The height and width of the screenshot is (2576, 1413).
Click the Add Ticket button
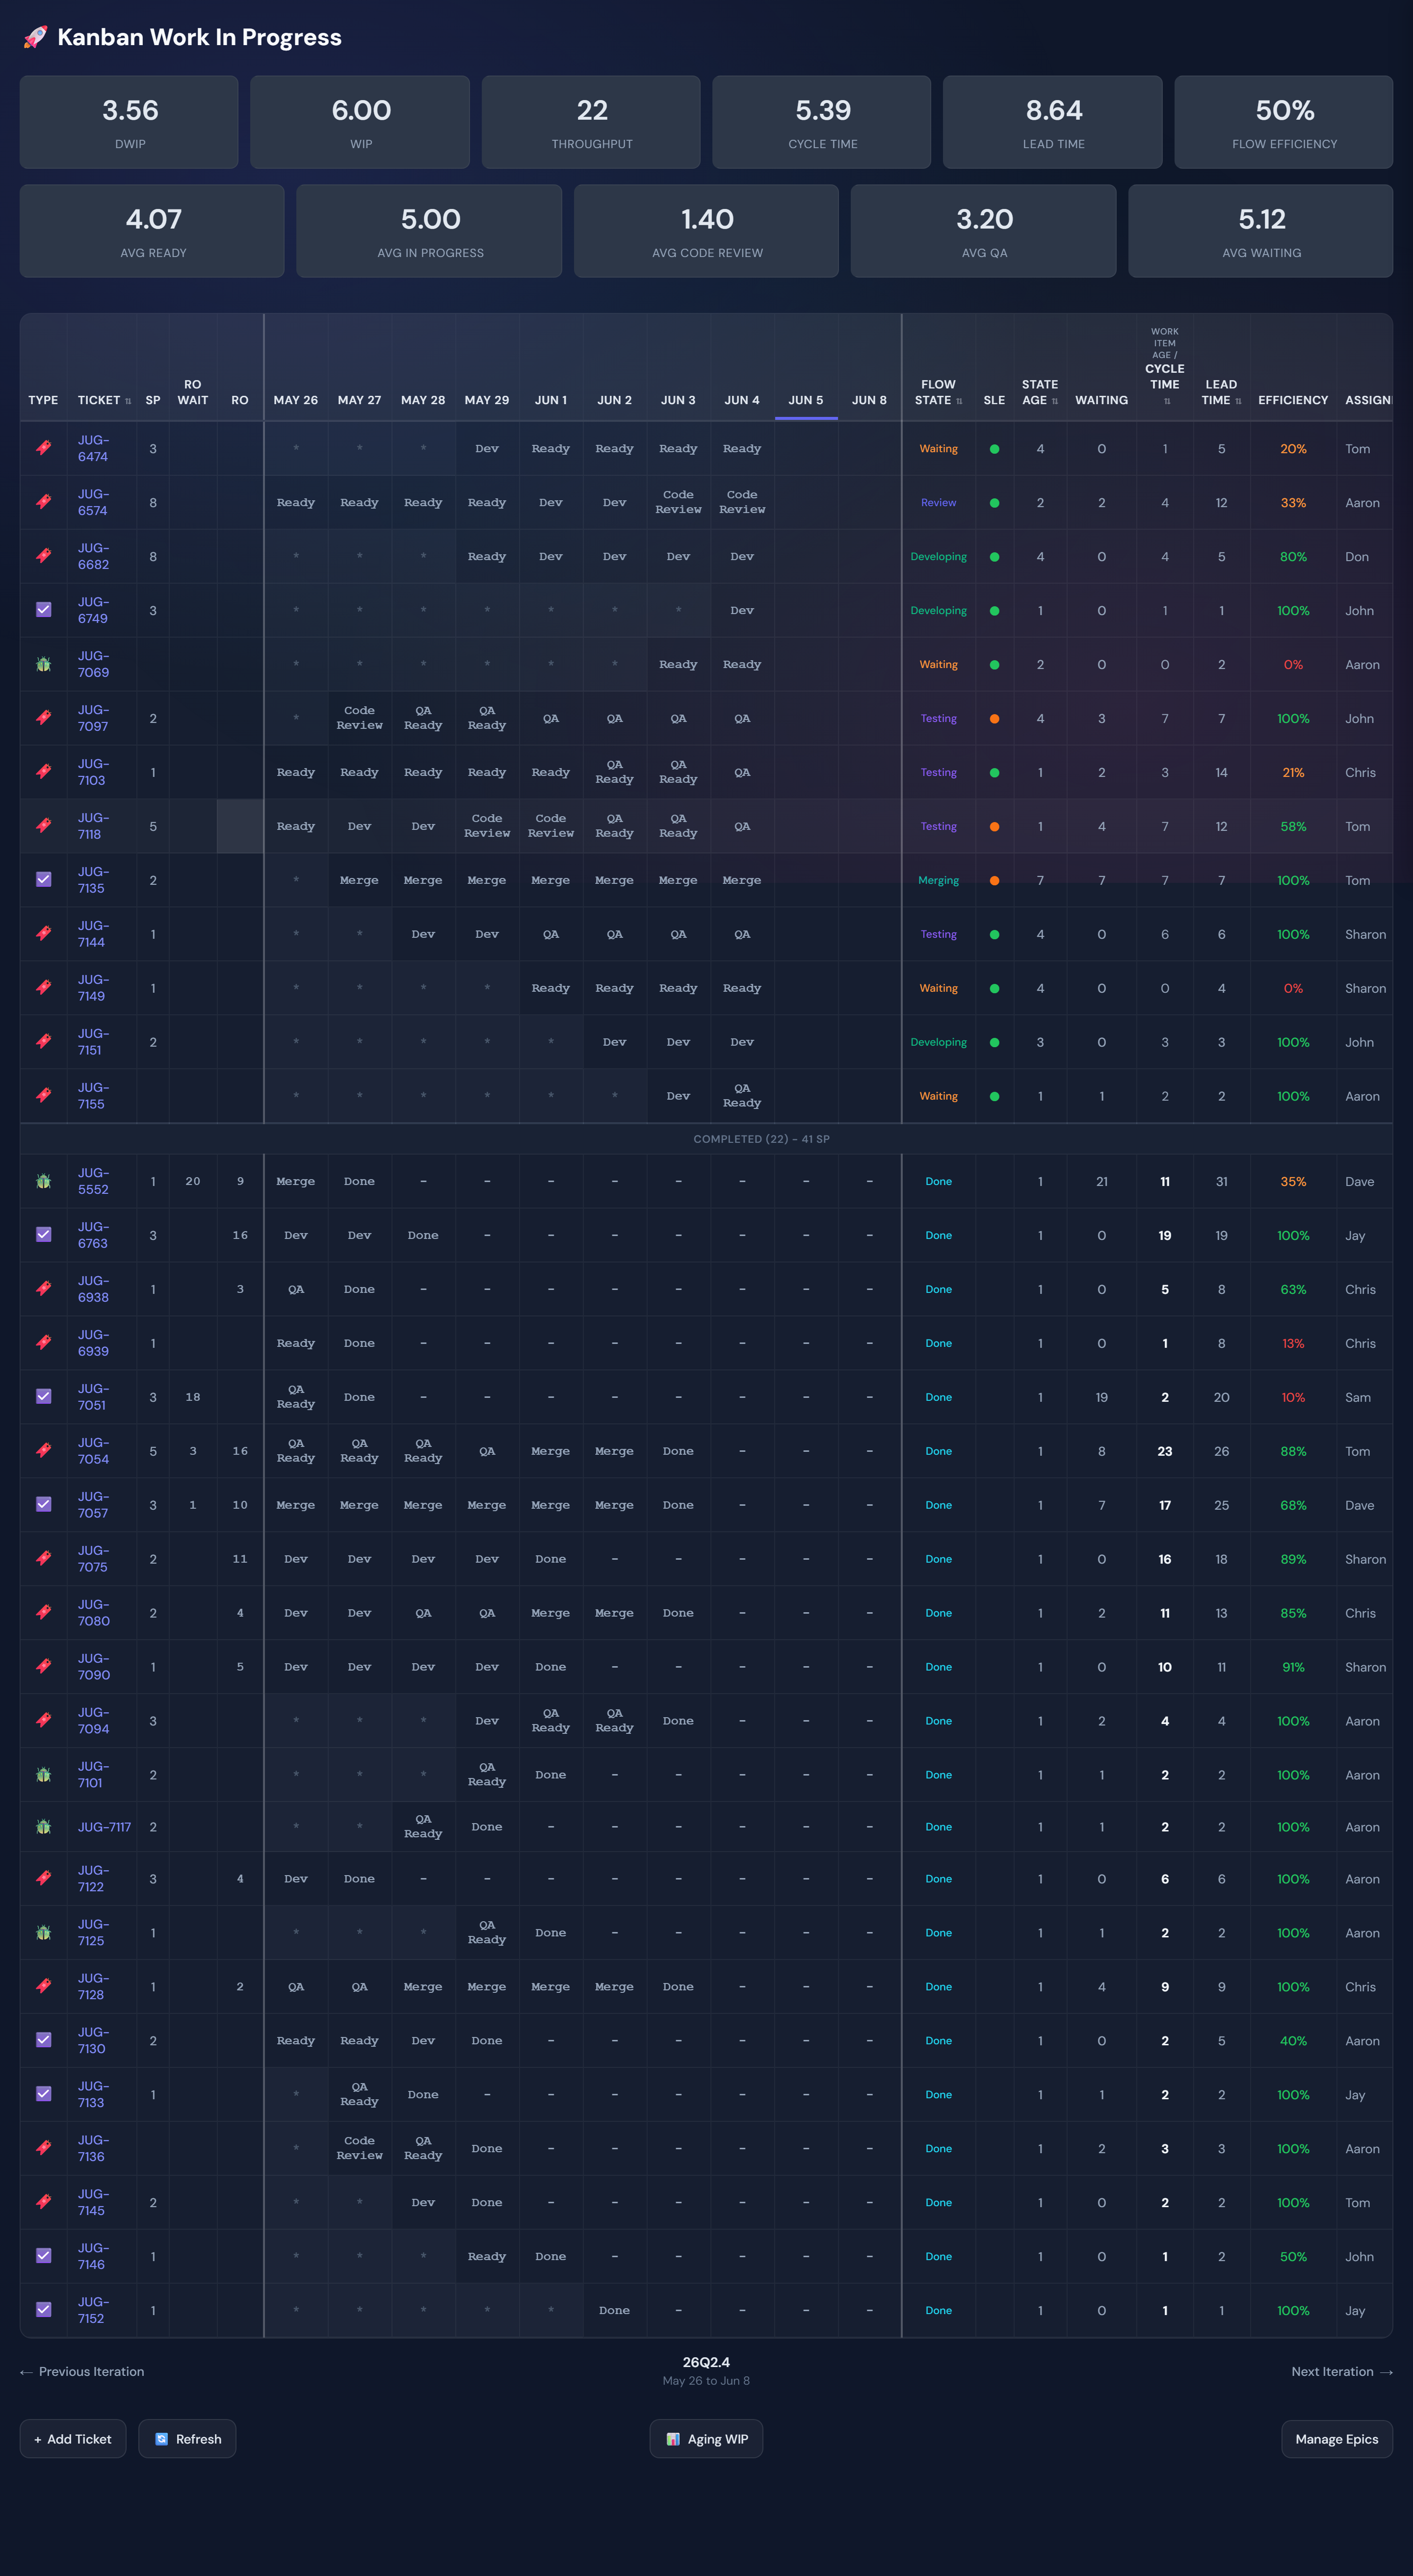[73, 2439]
